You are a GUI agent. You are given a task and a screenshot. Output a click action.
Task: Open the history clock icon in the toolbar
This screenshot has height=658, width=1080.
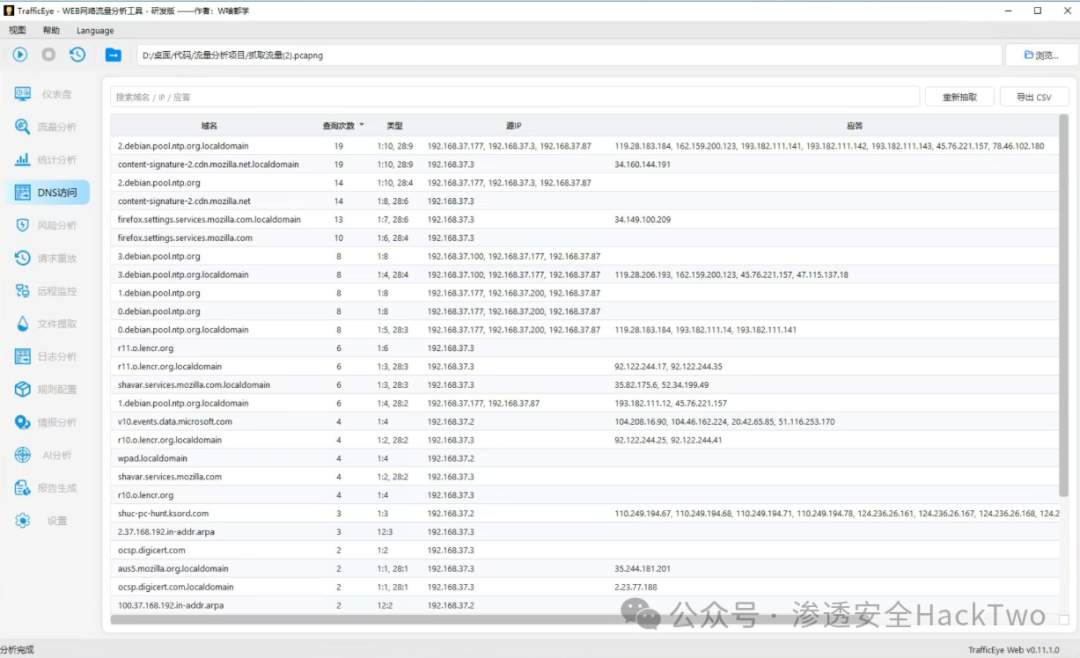pos(77,54)
